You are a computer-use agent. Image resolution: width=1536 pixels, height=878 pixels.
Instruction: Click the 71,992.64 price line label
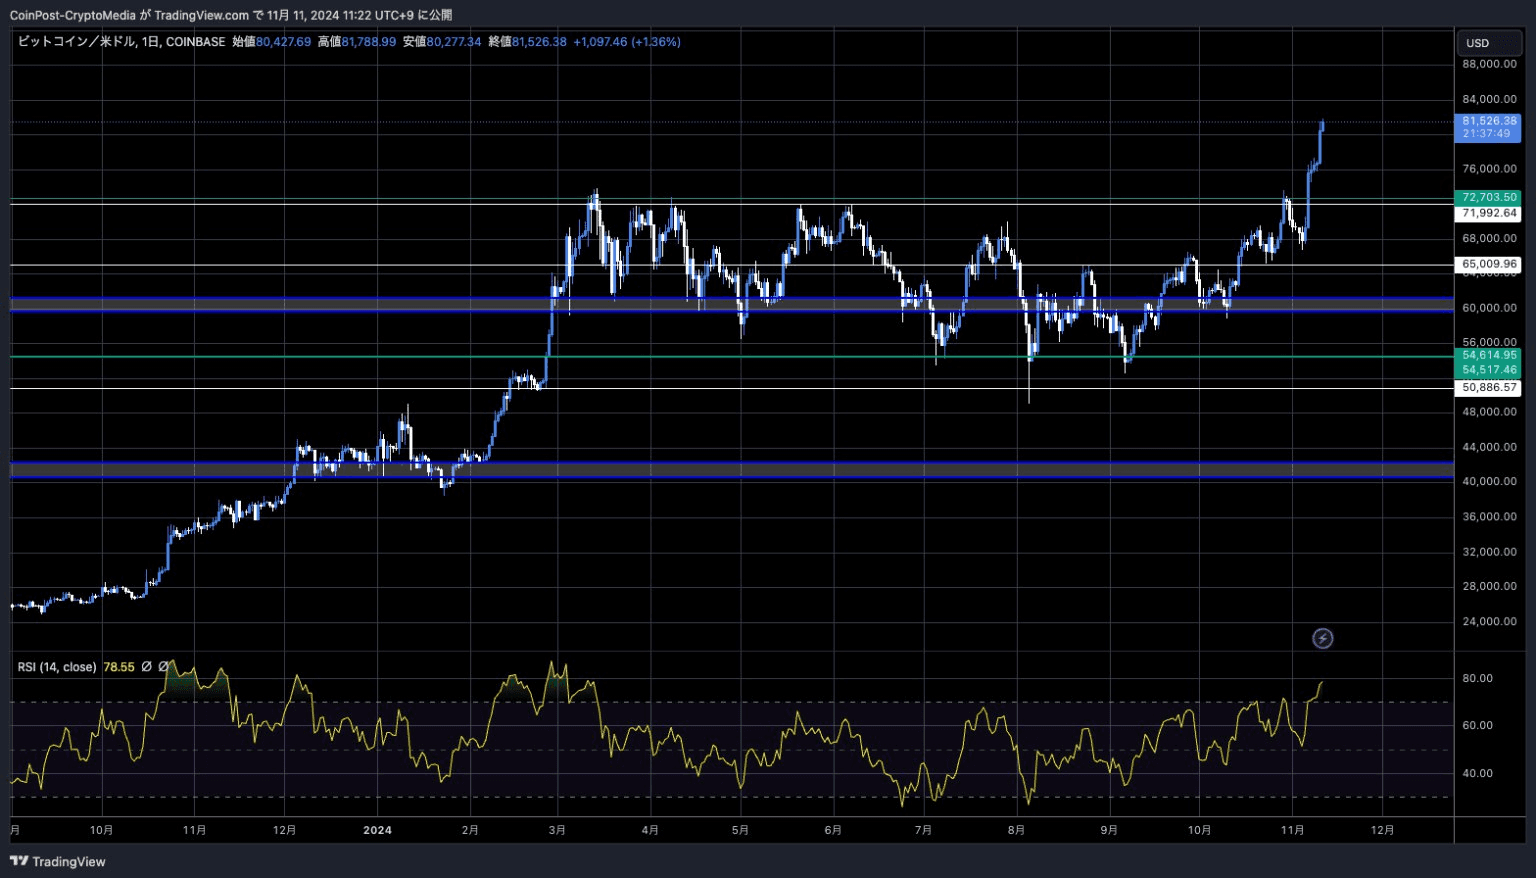coord(1488,213)
